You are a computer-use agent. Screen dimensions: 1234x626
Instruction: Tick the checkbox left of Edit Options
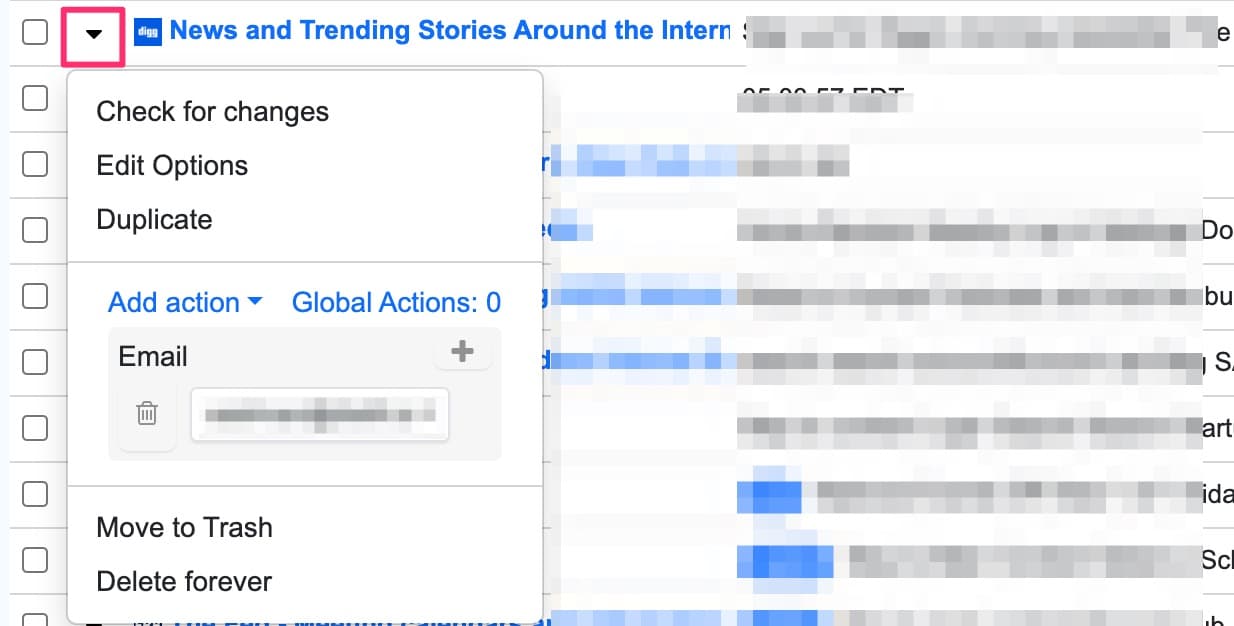tap(35, 164)
